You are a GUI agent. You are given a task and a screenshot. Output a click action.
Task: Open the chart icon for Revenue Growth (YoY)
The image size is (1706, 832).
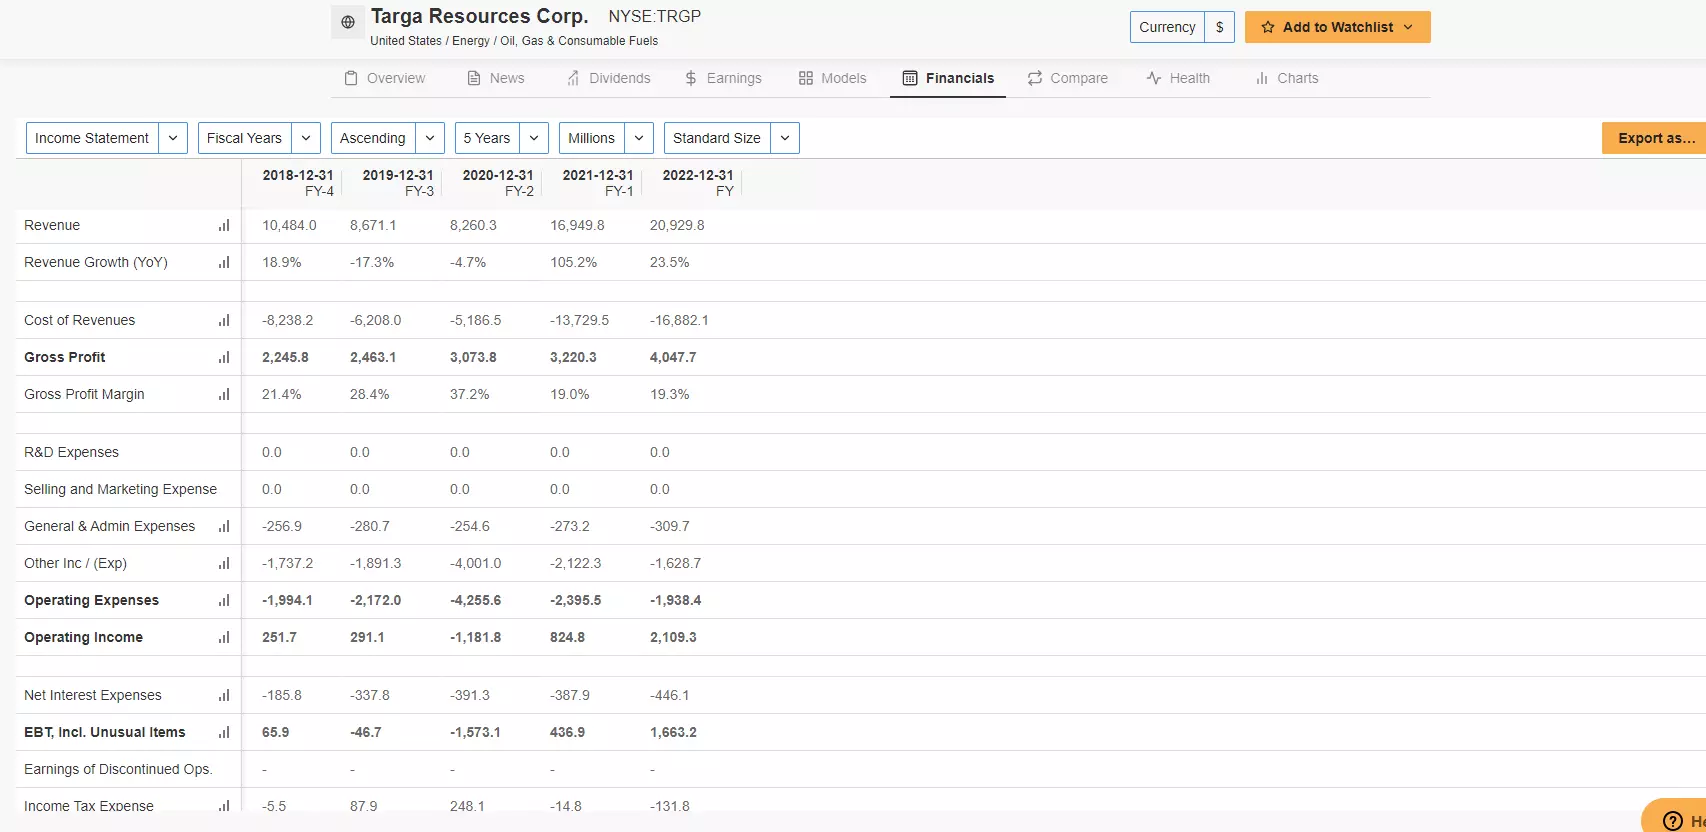coord(224,263)
